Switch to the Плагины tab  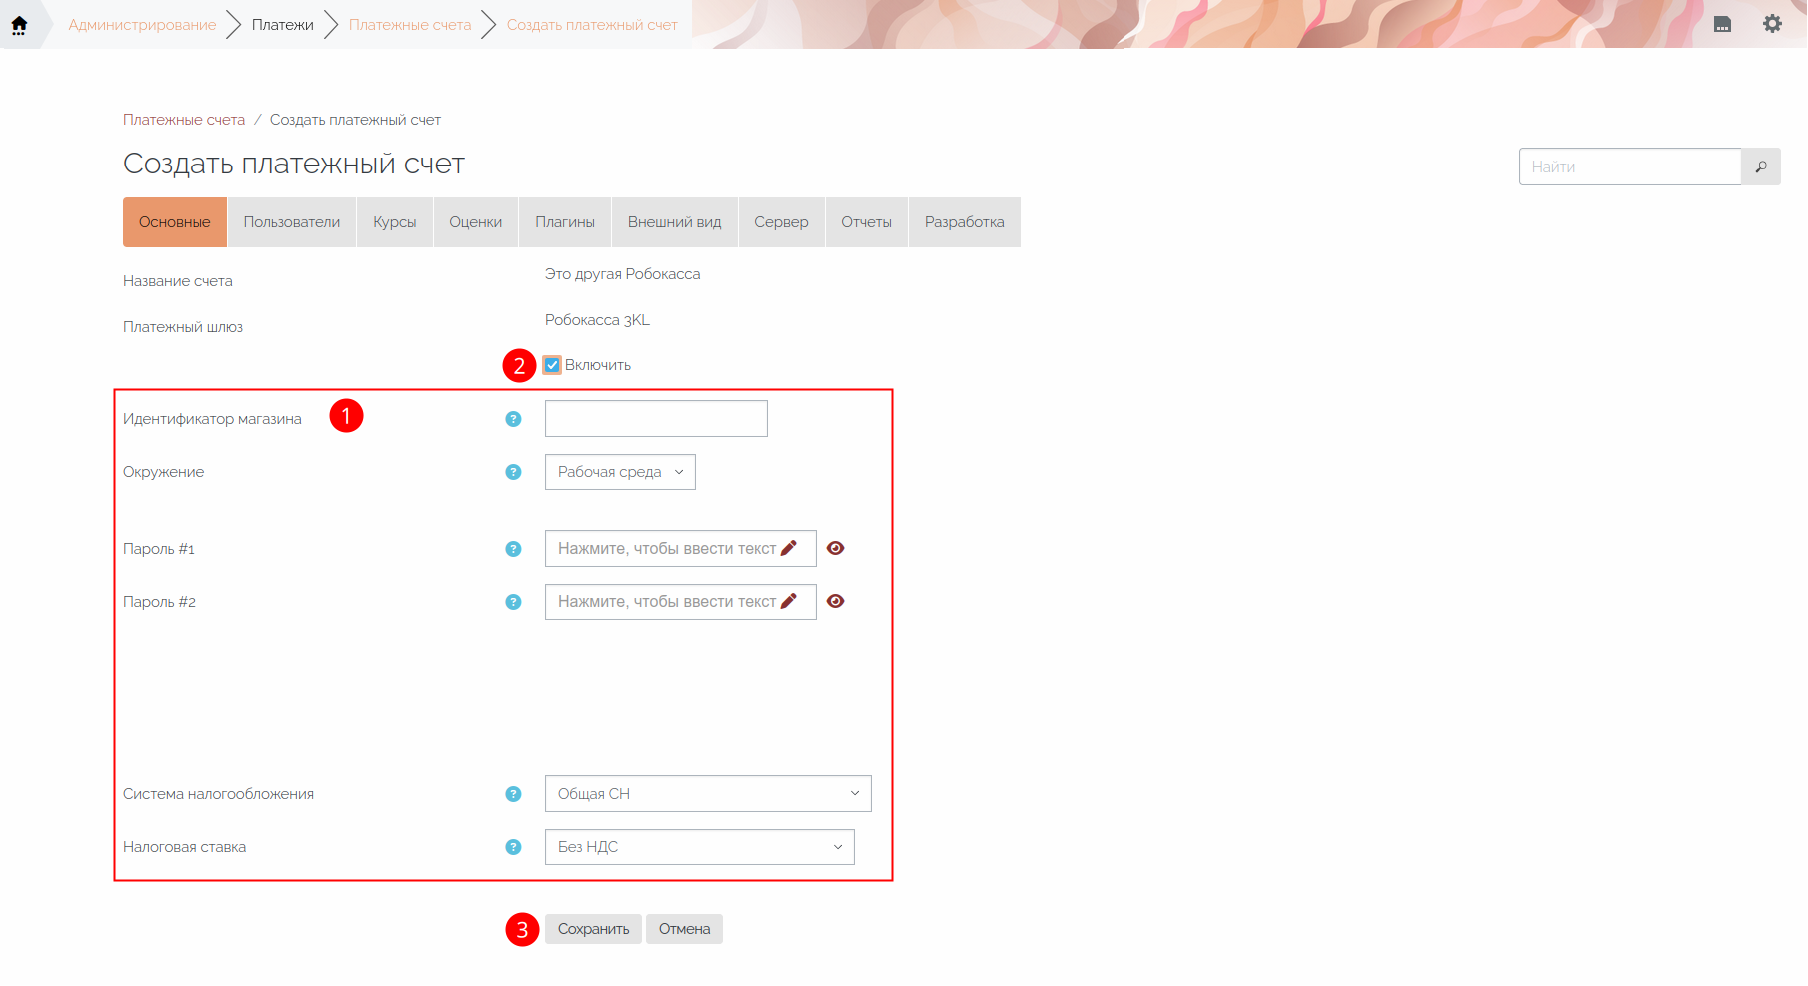(565, 222)
